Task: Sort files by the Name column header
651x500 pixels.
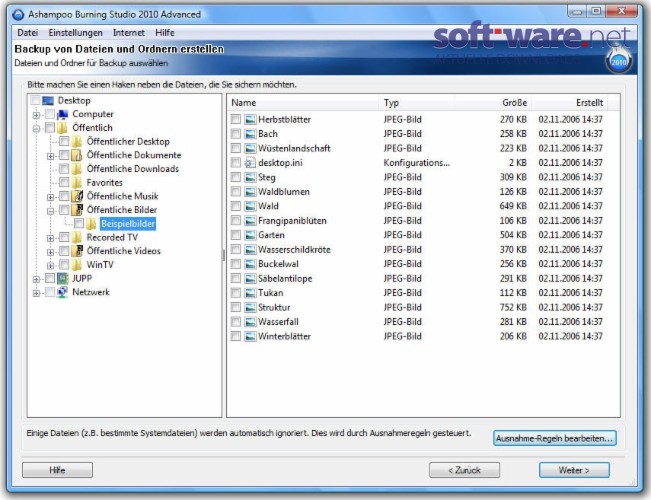Action: point(303,103)
